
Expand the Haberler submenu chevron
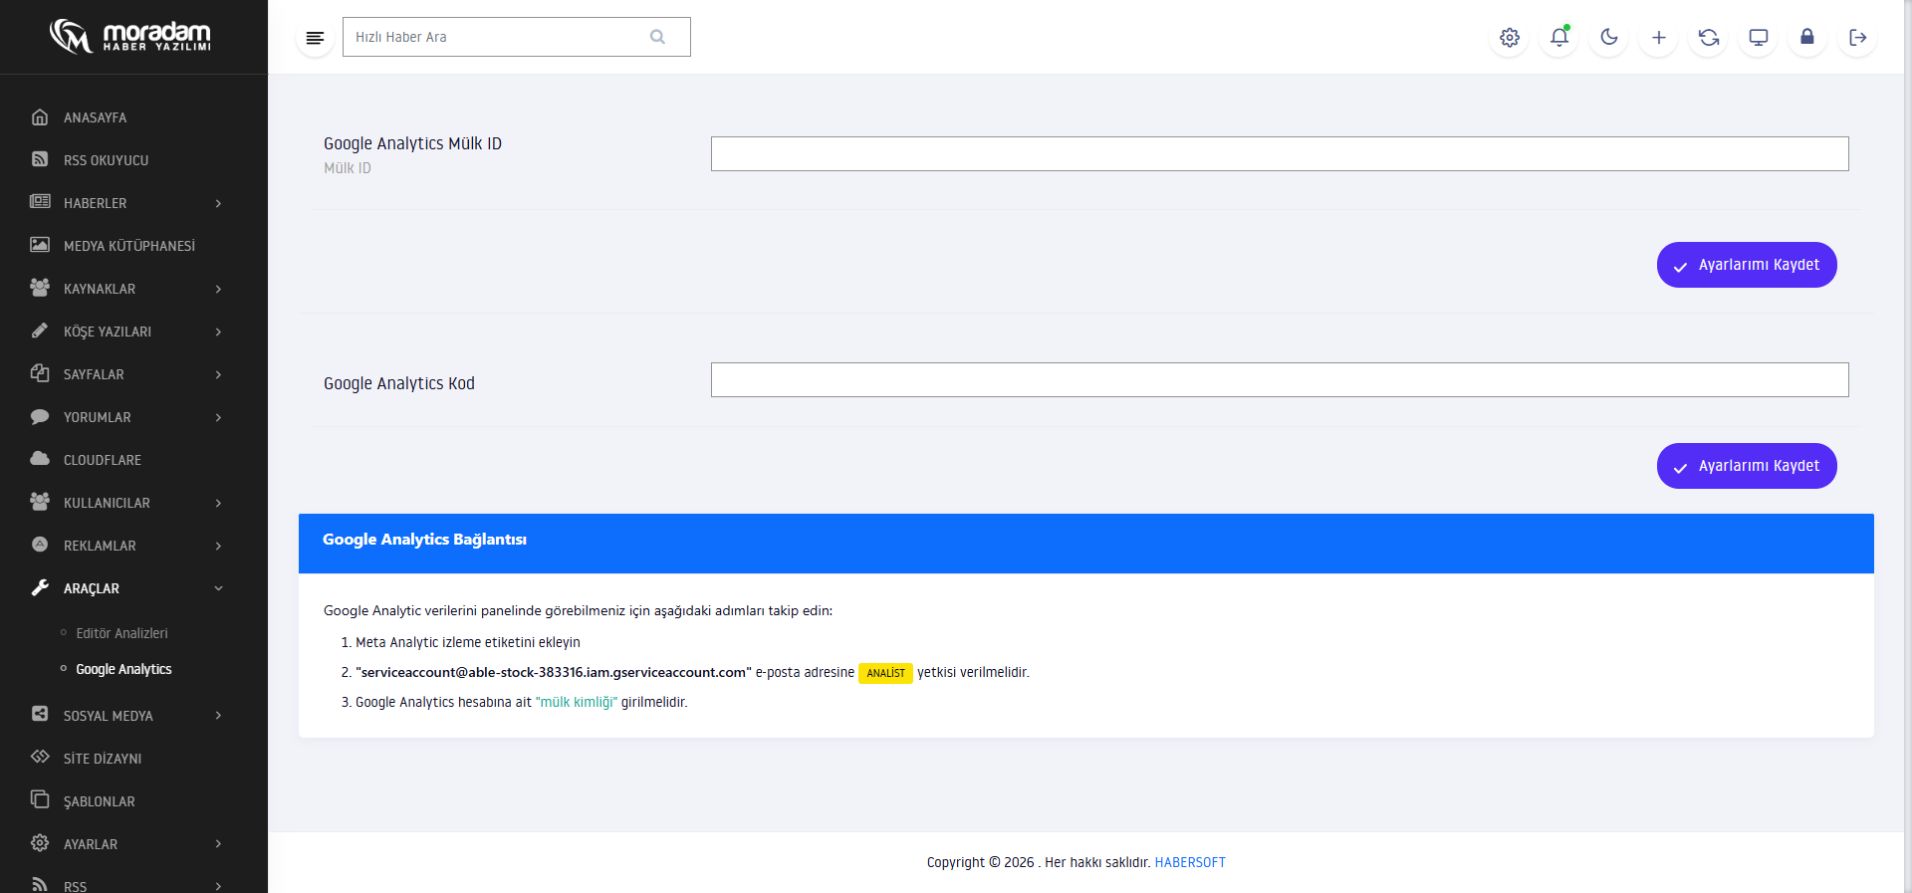click(218, 203)
